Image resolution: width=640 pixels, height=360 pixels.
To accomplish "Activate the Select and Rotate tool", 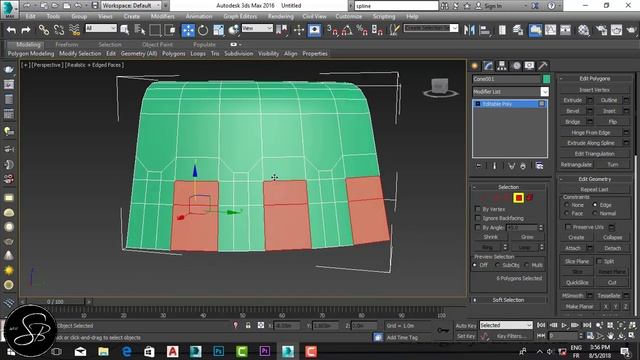I will pos(203,30).
